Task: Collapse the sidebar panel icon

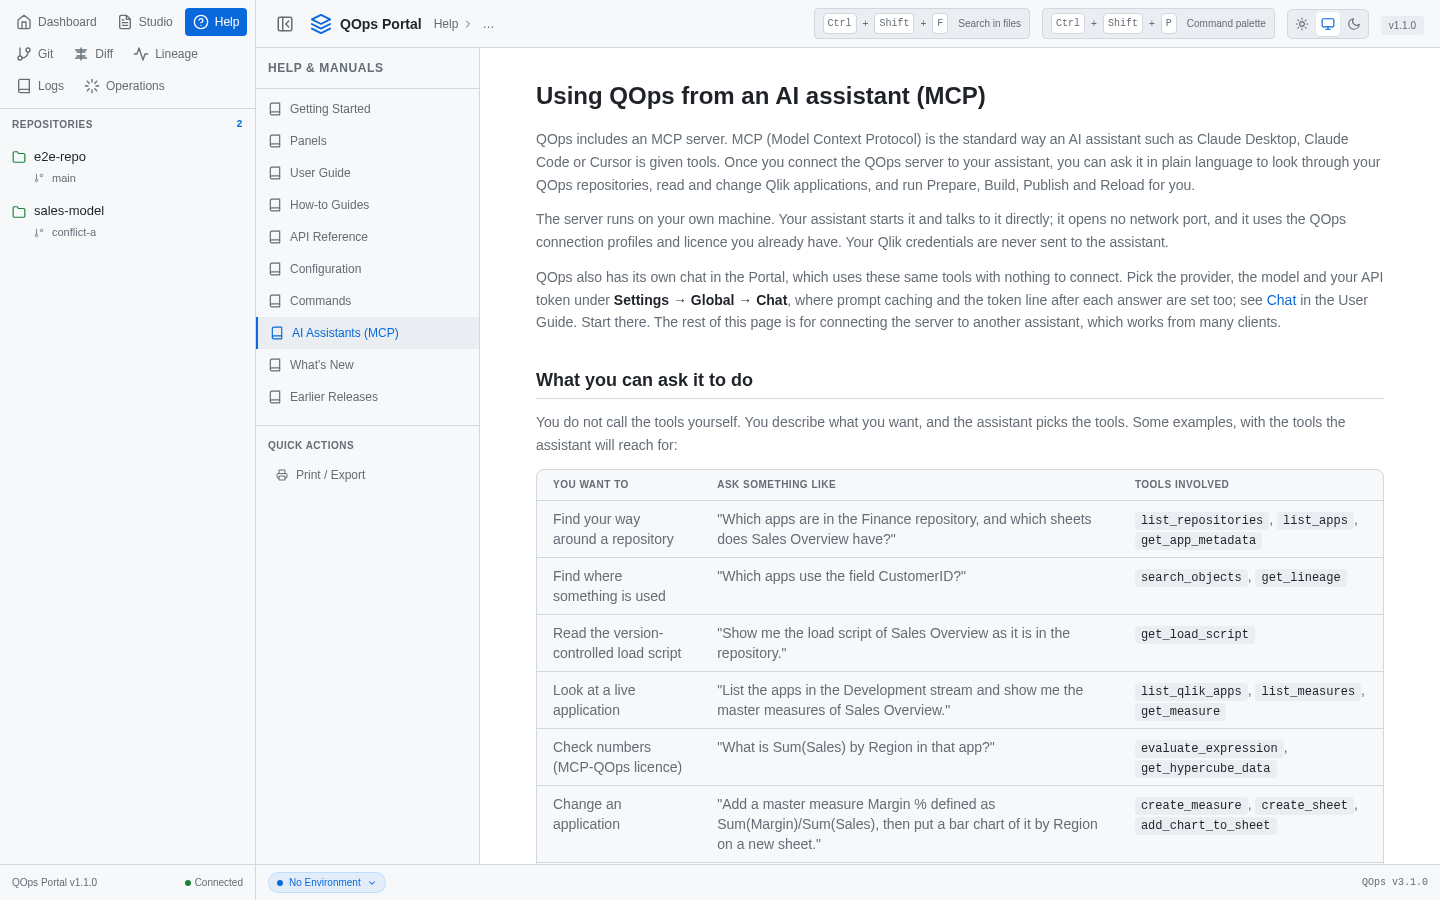Action: pos(285,24)
